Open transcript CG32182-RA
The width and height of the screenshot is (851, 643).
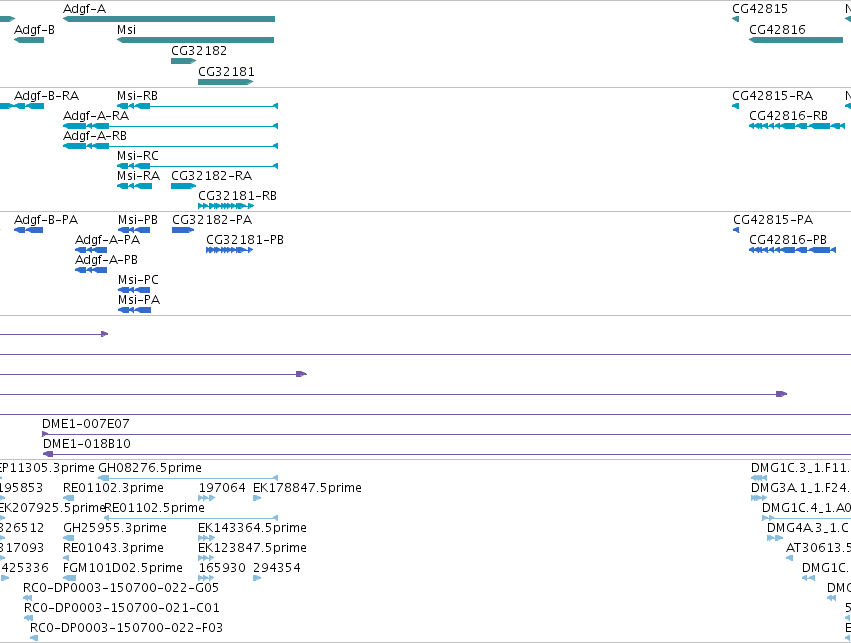(x=212, y=176)
